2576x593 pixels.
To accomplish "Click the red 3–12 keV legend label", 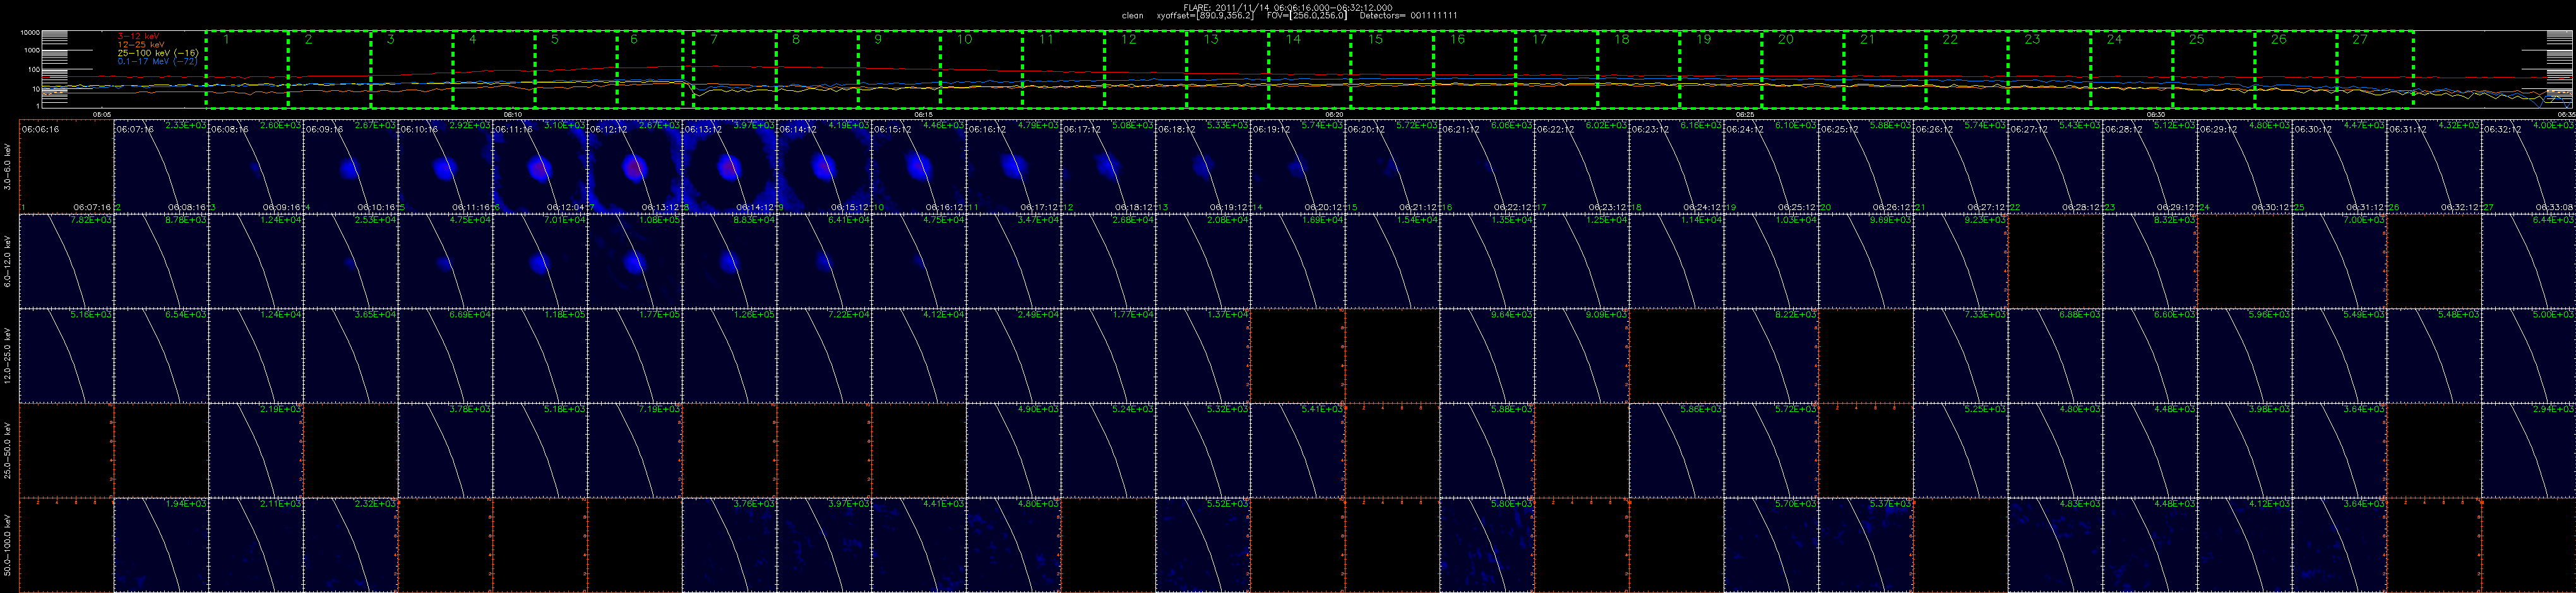I will [x=138, y=36].
